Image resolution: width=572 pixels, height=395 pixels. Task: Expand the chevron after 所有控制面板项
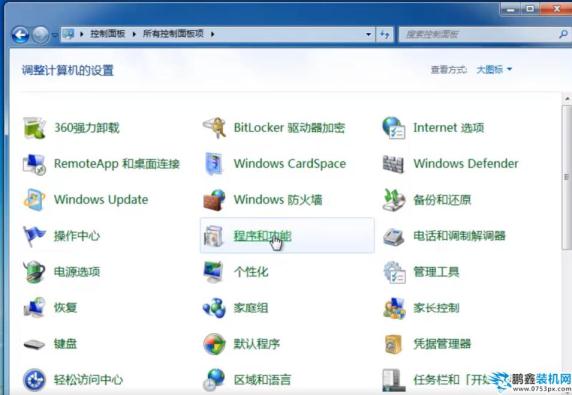[212, 34]
